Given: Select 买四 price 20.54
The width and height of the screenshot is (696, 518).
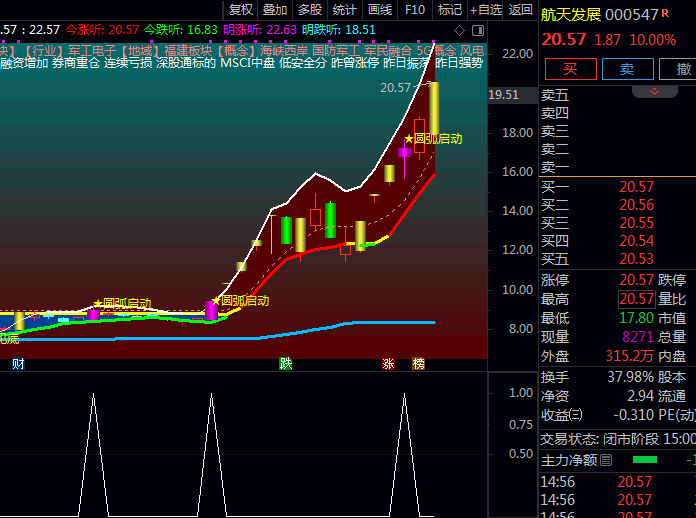Looking at the screenshot, I should coord(637,241).
